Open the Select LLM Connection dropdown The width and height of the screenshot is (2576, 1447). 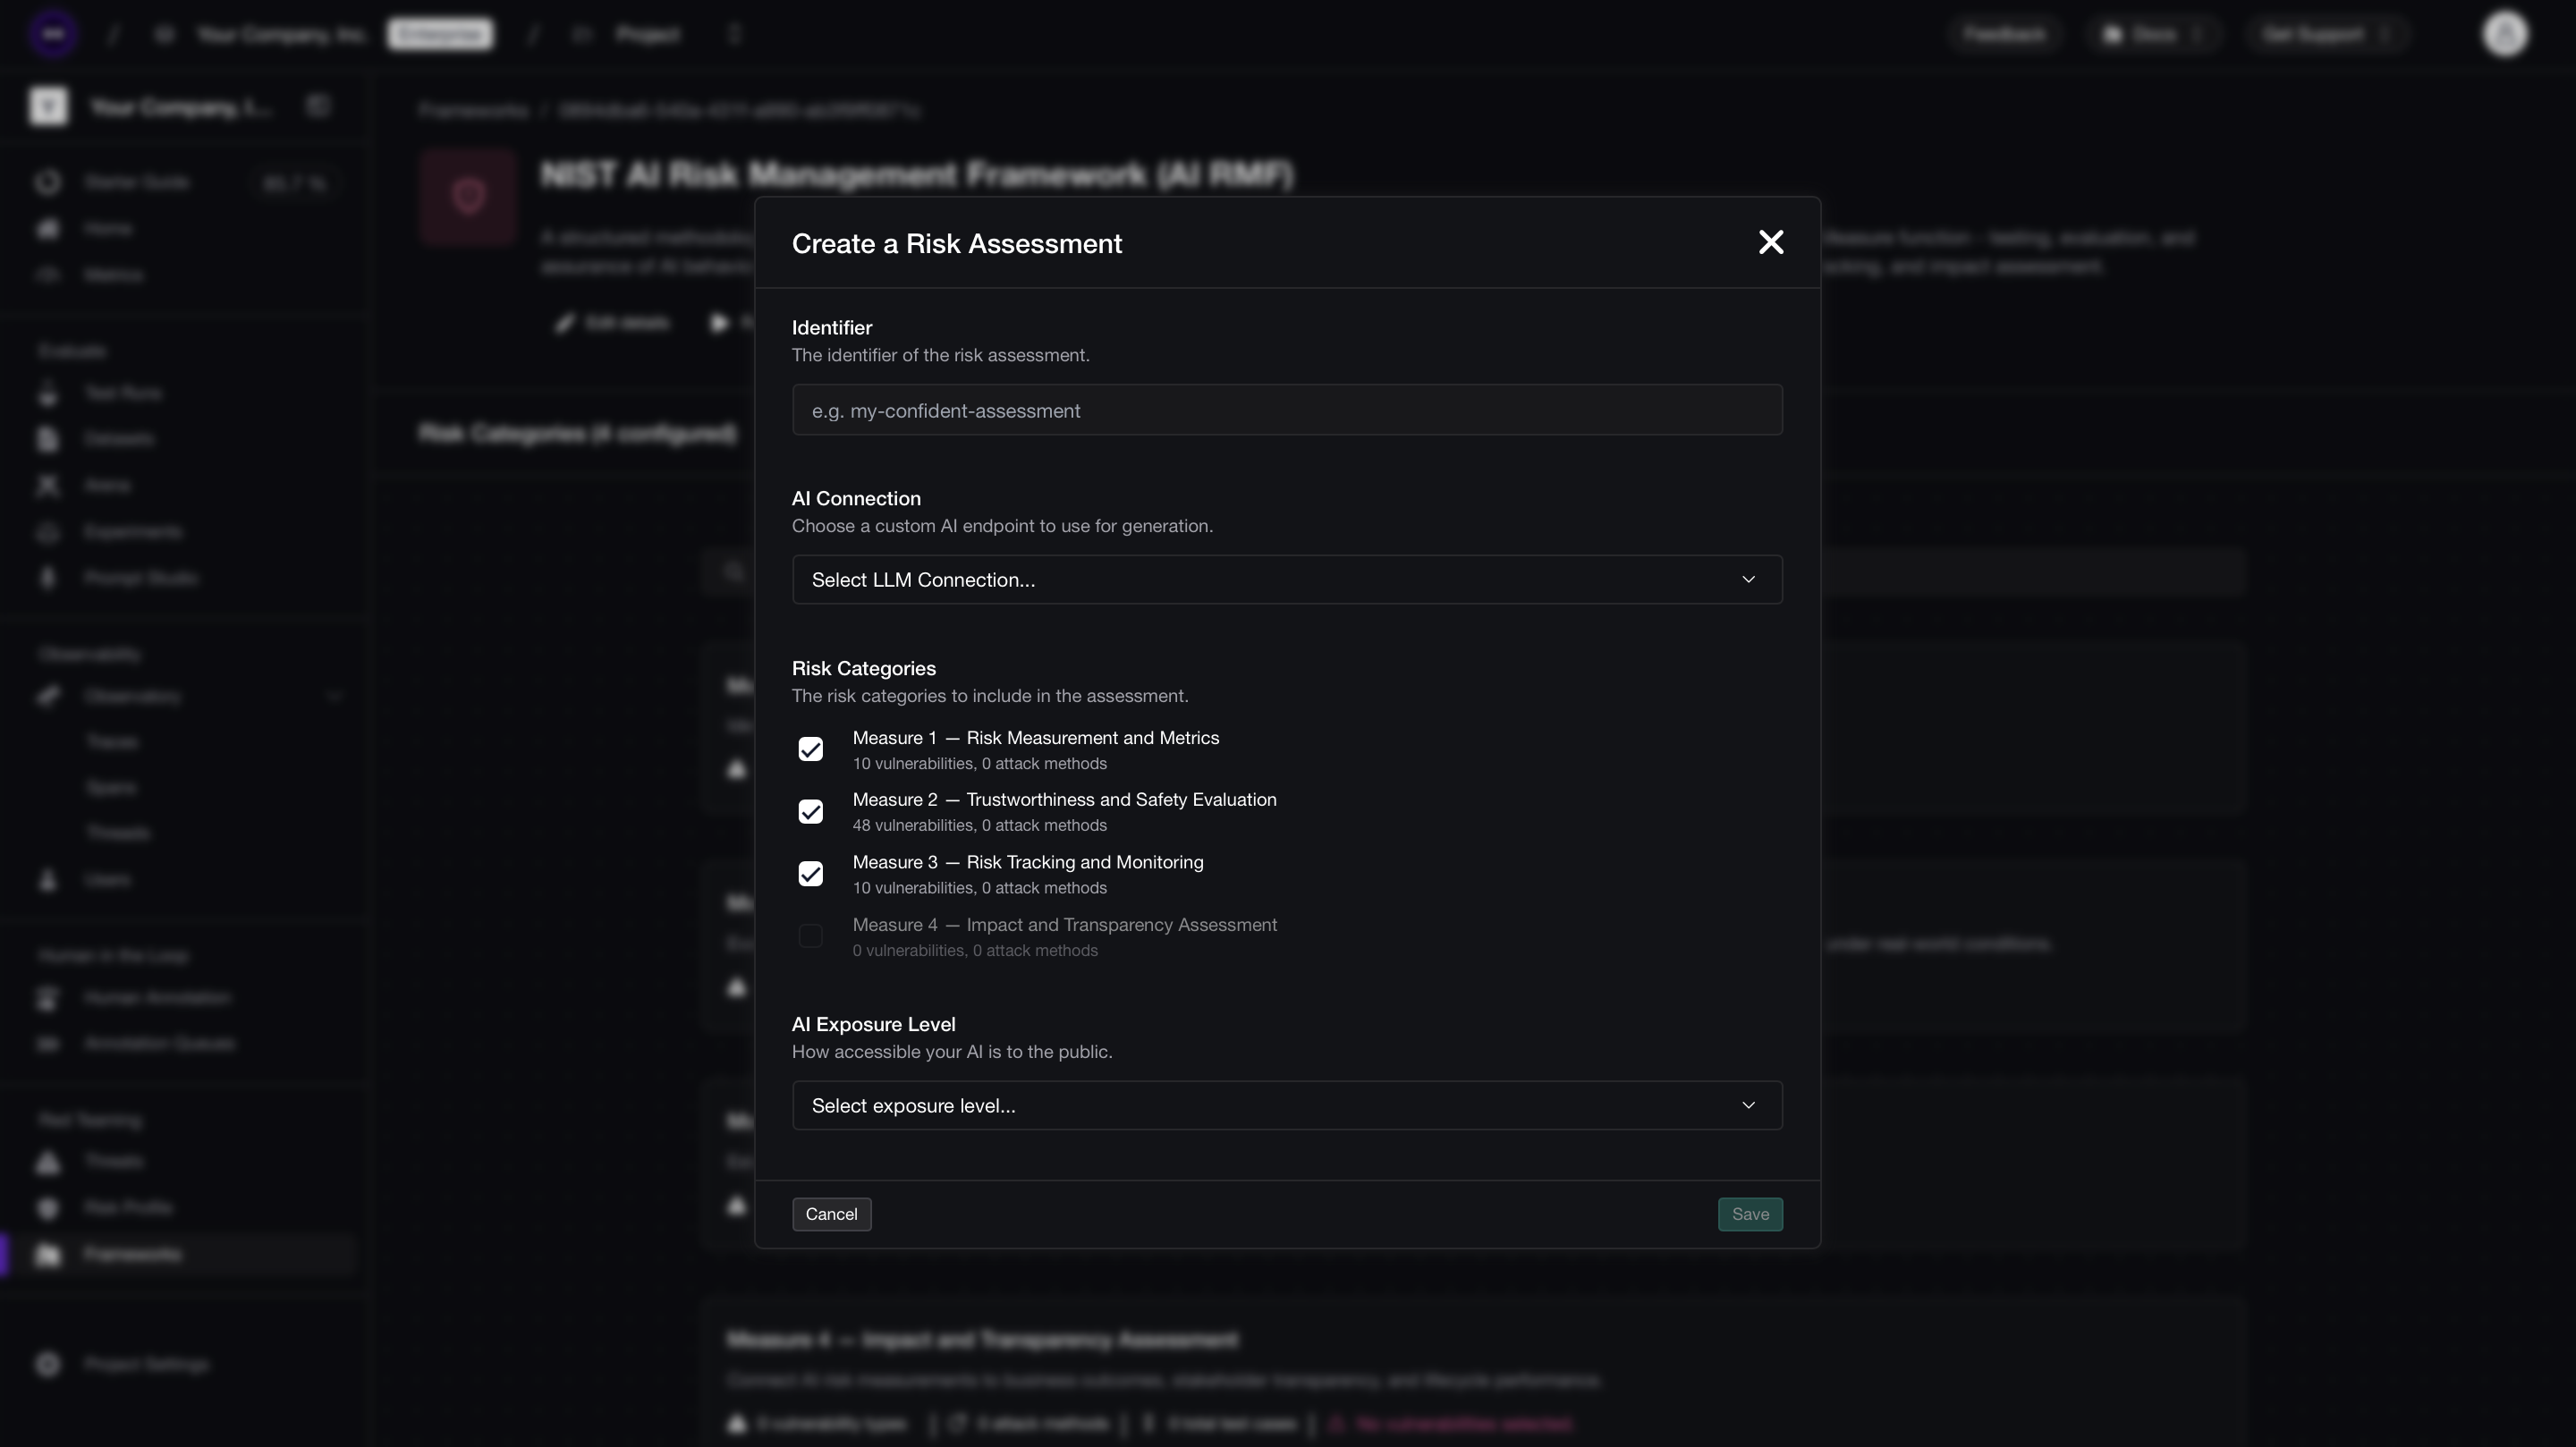tap(1287, 580)
